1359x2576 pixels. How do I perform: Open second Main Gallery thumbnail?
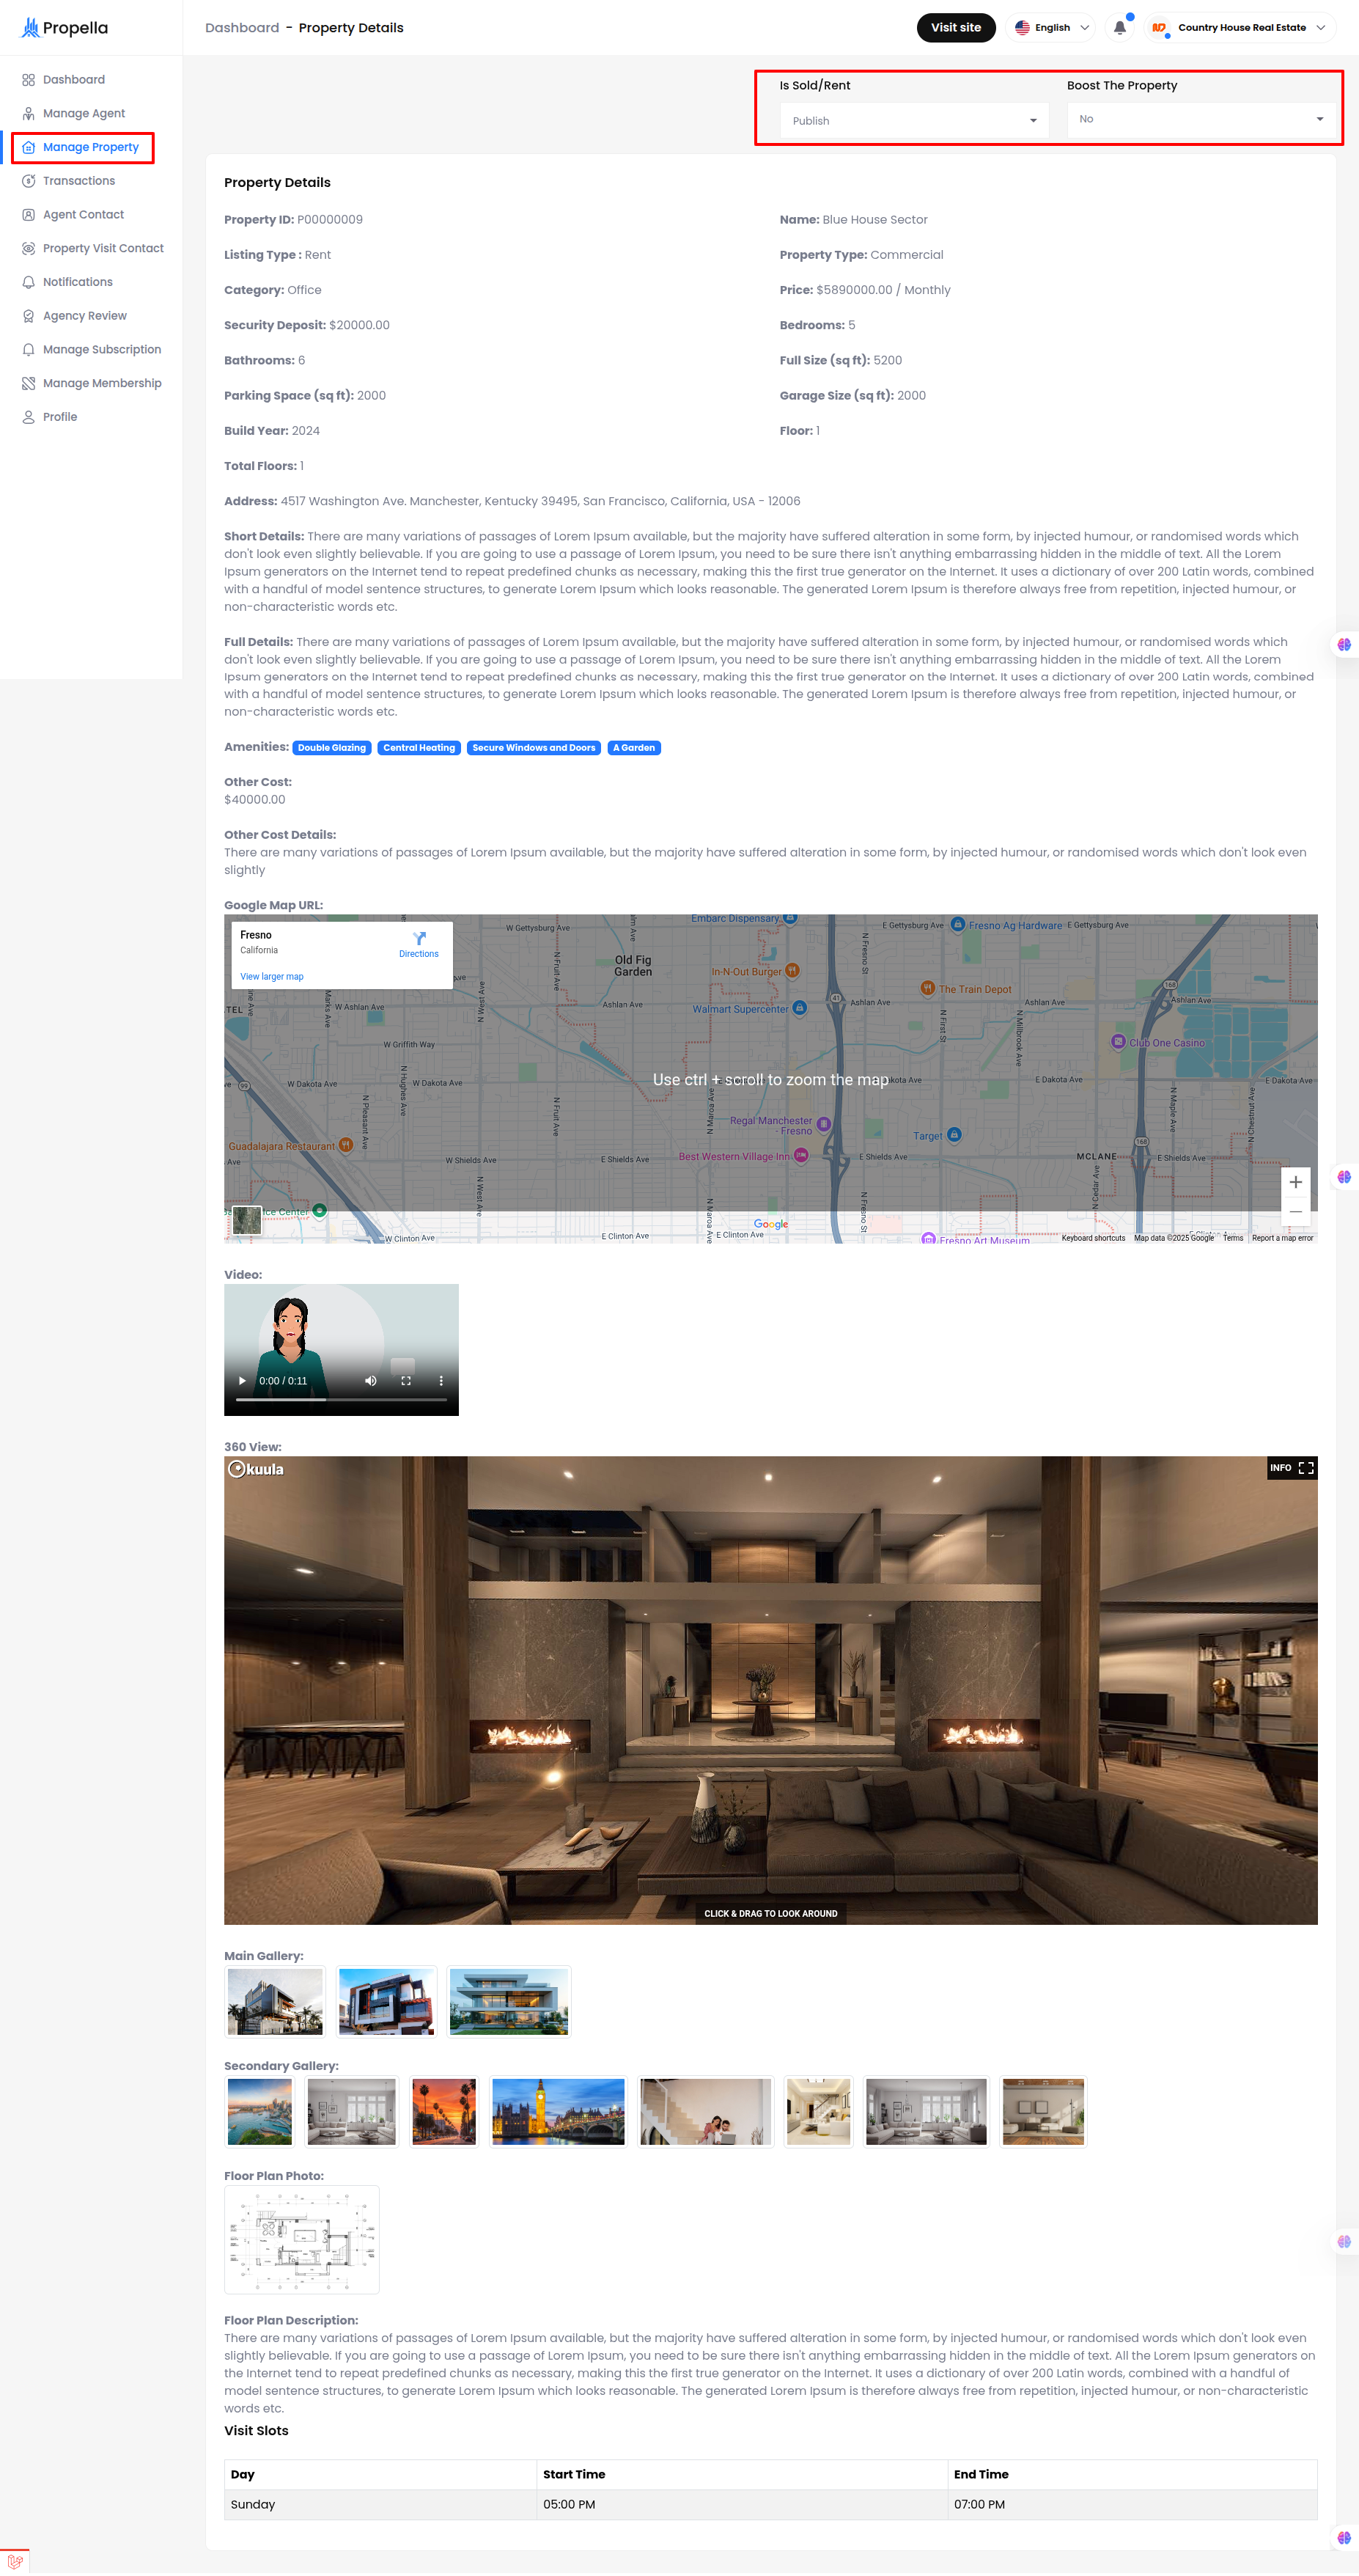click(386, 2002)
